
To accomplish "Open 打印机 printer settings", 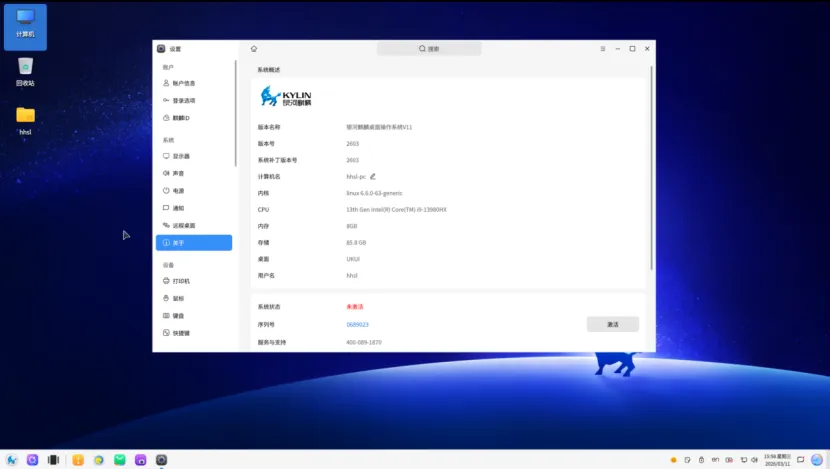I will point(194,281).
